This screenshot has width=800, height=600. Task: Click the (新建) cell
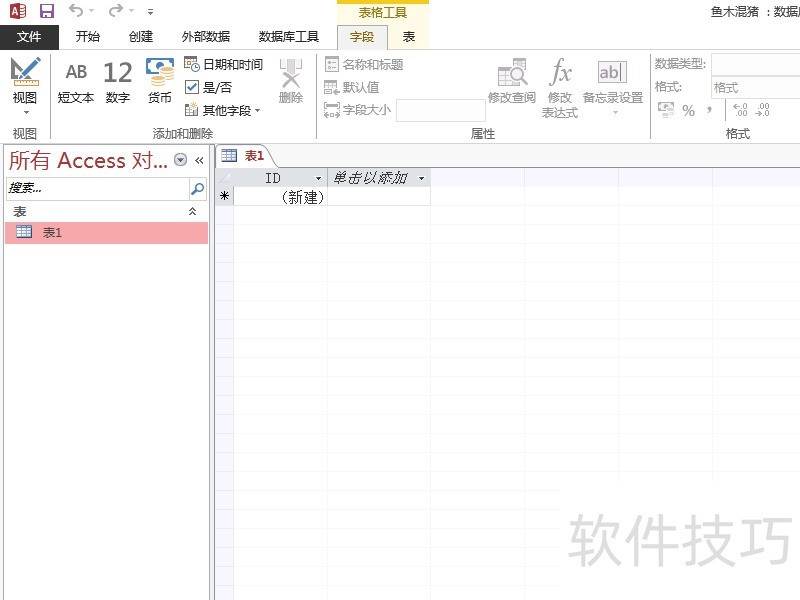[280, 197]
